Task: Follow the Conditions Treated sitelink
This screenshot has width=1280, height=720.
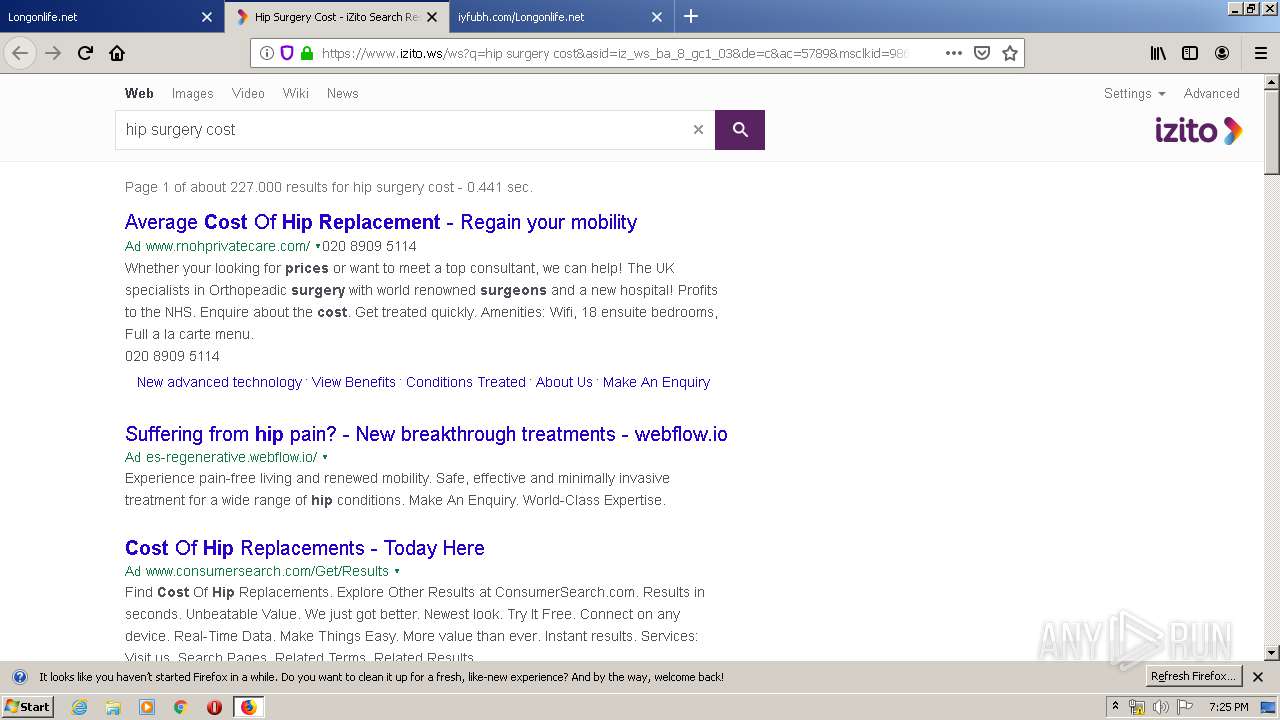Action: 466,382
